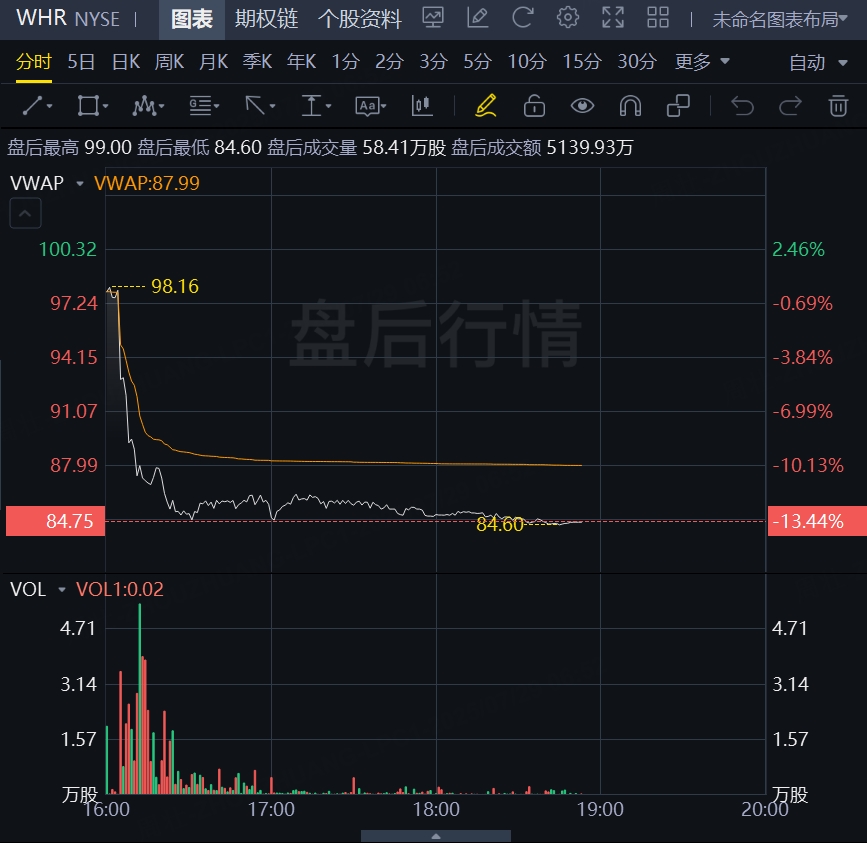Click the 84.75 current price label
Image resolution: width=867 pixels, height=843 pixels.
pos(55,521)
